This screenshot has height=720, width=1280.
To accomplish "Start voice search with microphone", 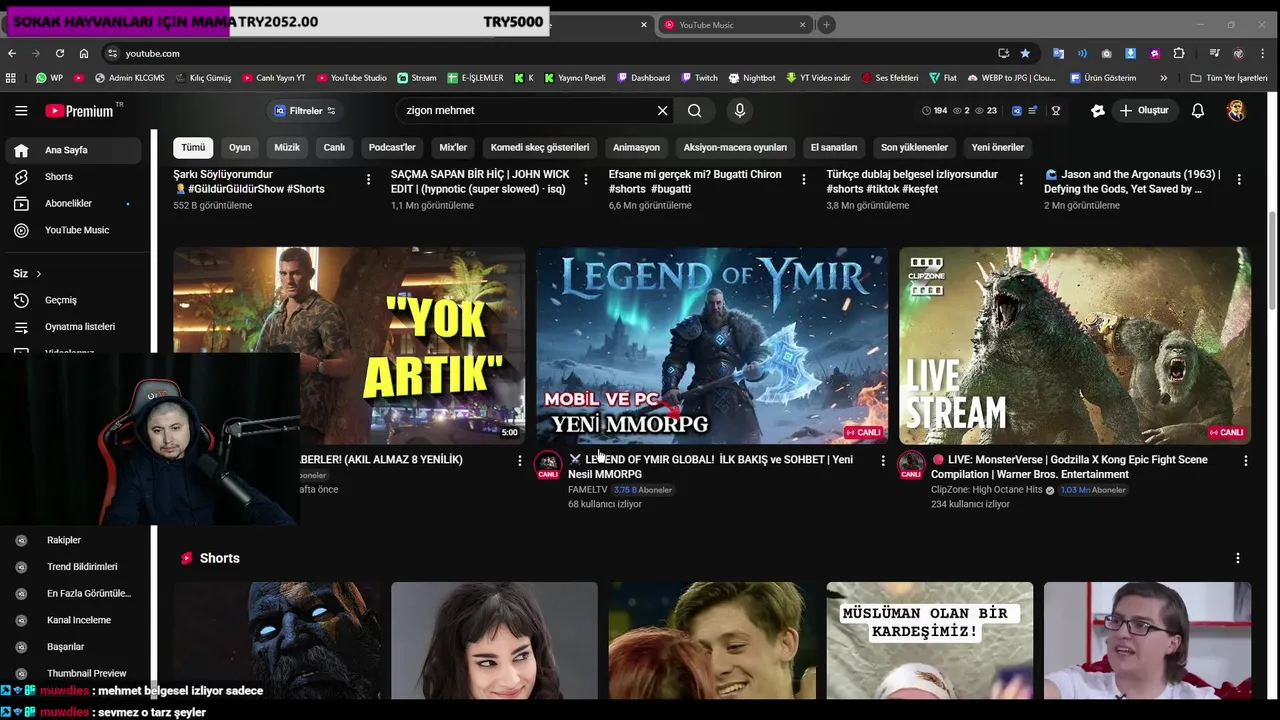I will tap(739, 111).
